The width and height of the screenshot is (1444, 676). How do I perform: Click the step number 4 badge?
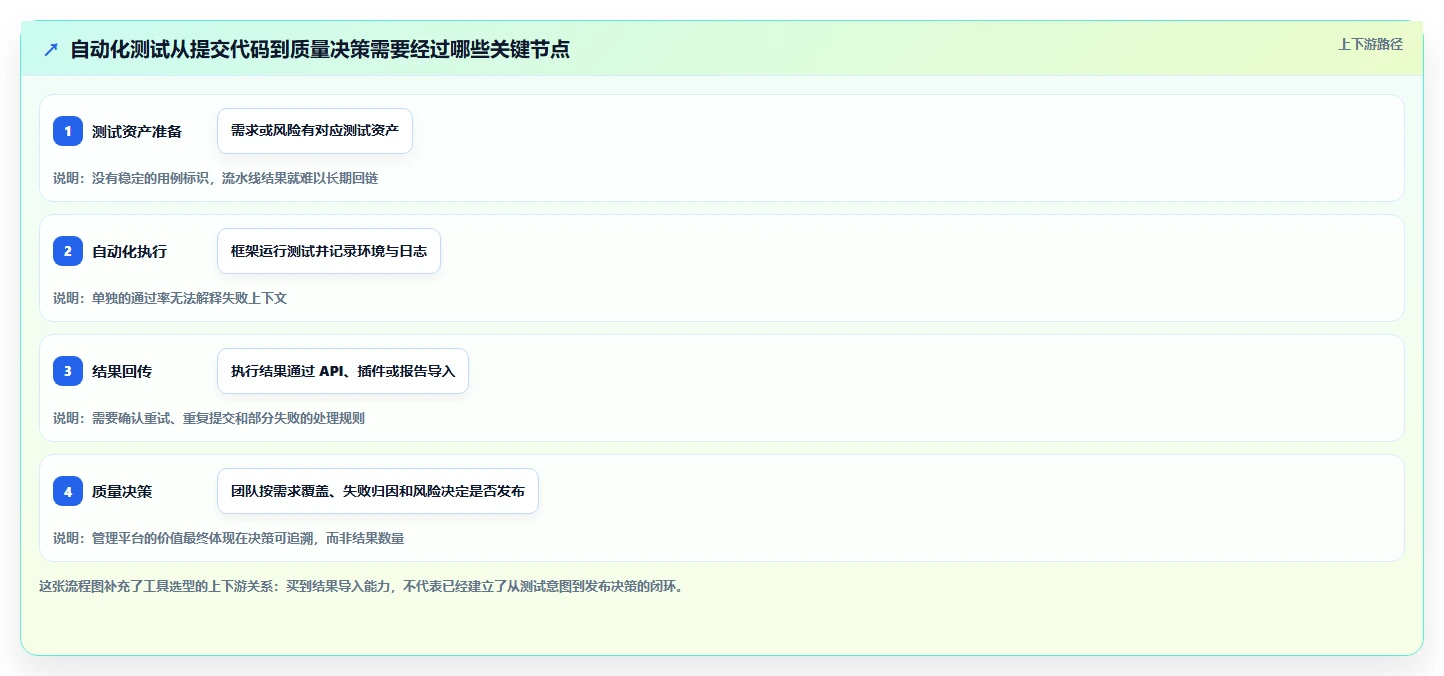(68, 491)
